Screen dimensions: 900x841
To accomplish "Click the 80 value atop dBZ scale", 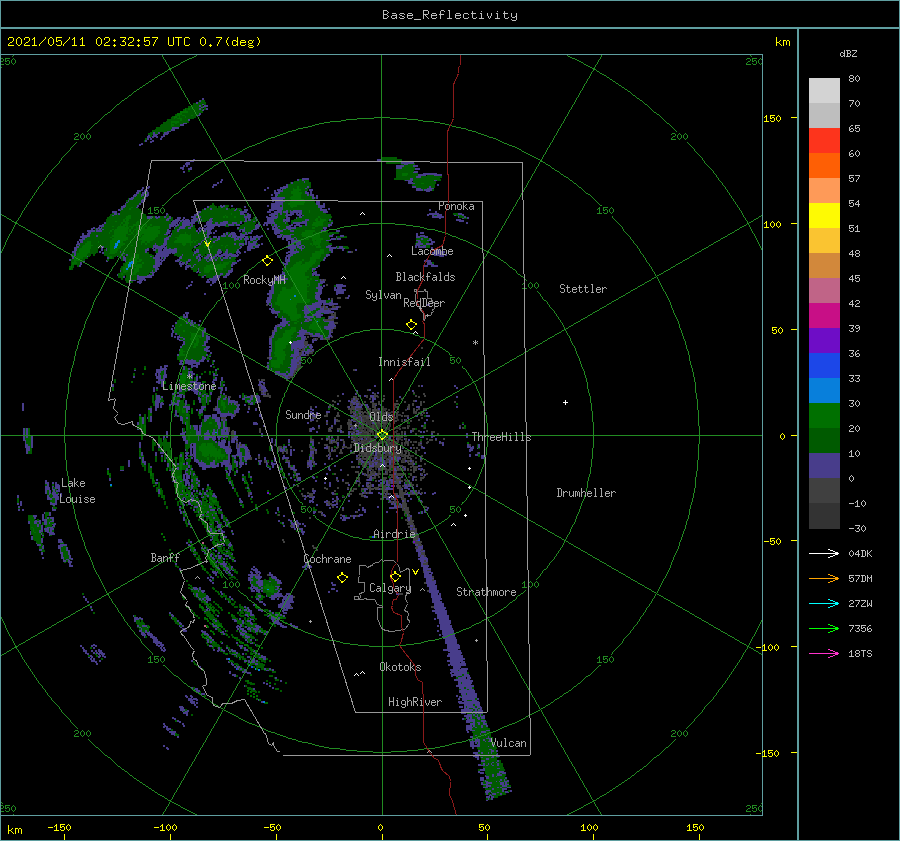I will coord(854,79).
